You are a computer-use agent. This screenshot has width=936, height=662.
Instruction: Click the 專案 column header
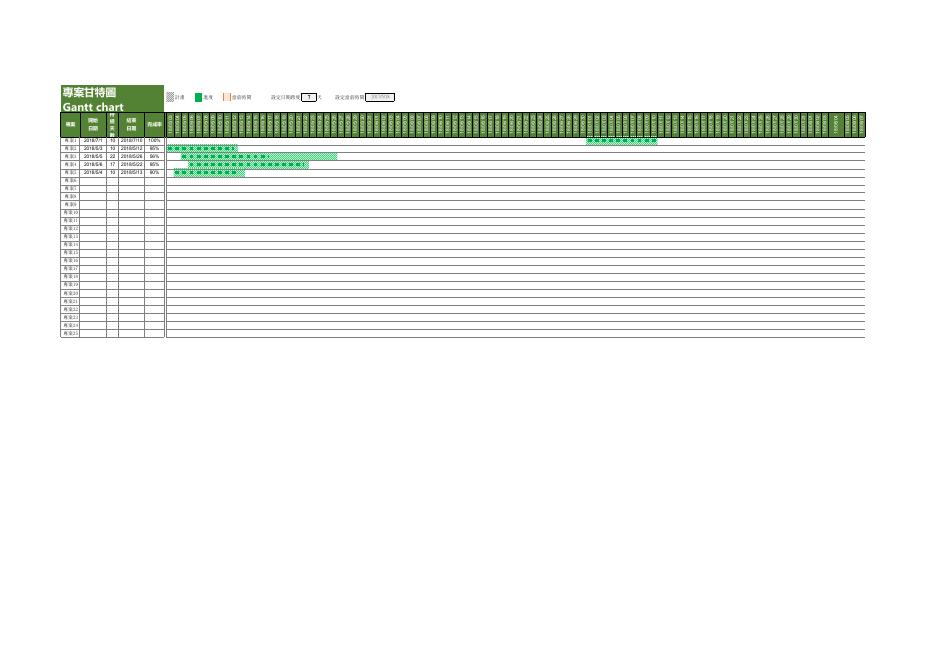coord(70,125)
